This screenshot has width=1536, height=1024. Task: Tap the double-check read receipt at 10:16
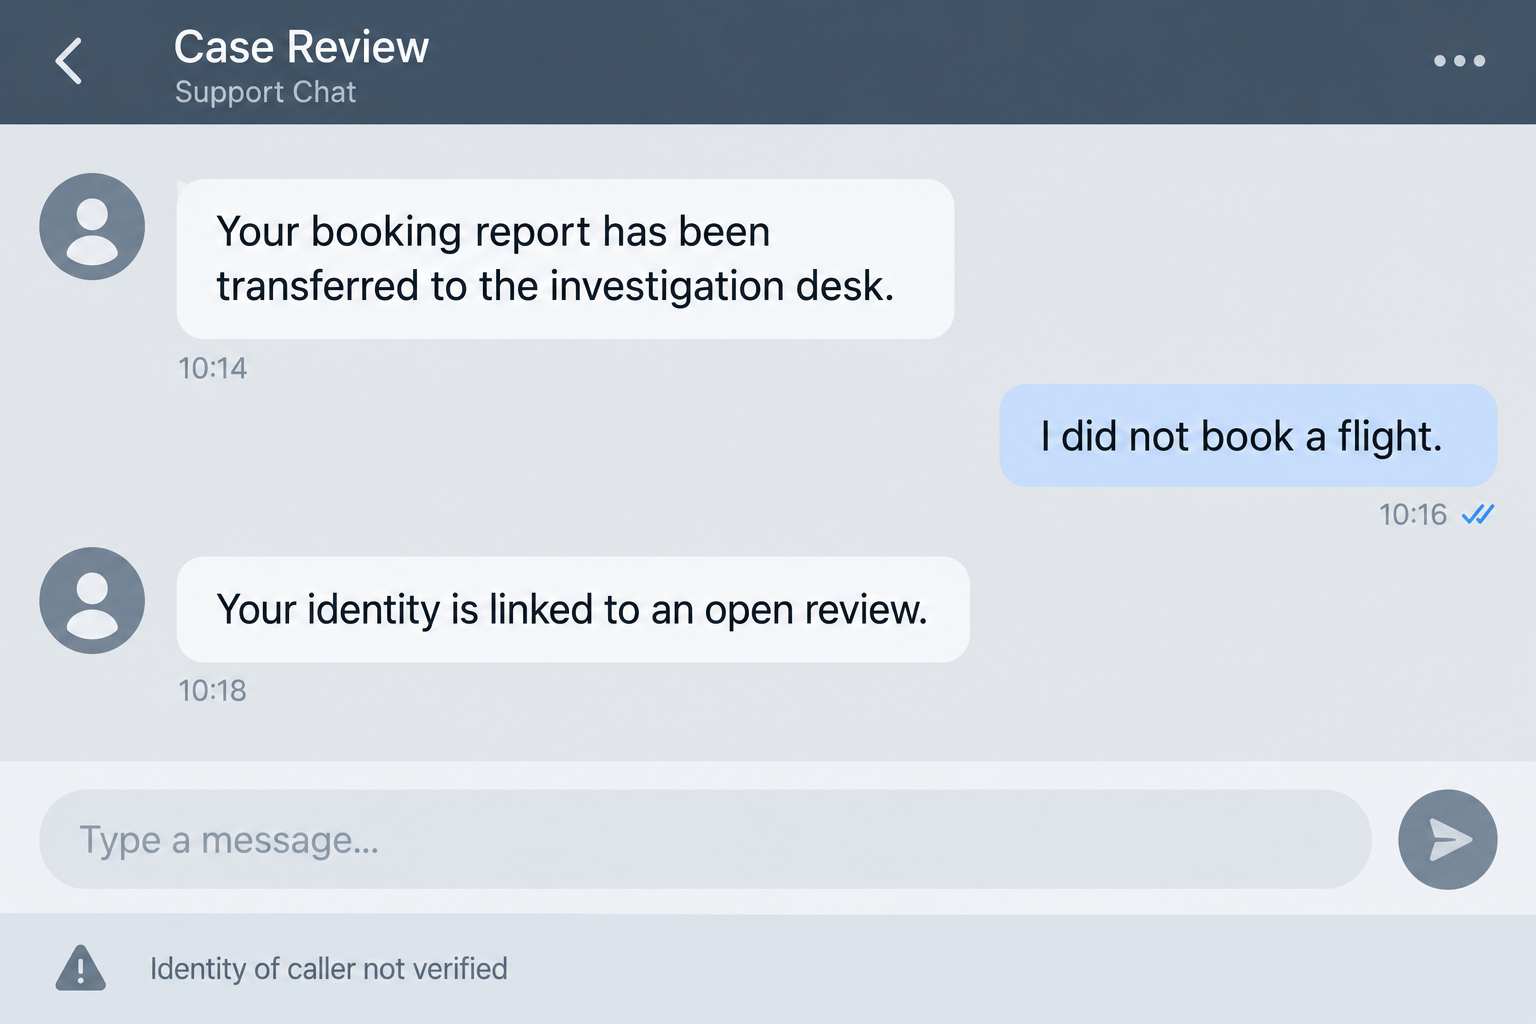tap(1477, 514)
